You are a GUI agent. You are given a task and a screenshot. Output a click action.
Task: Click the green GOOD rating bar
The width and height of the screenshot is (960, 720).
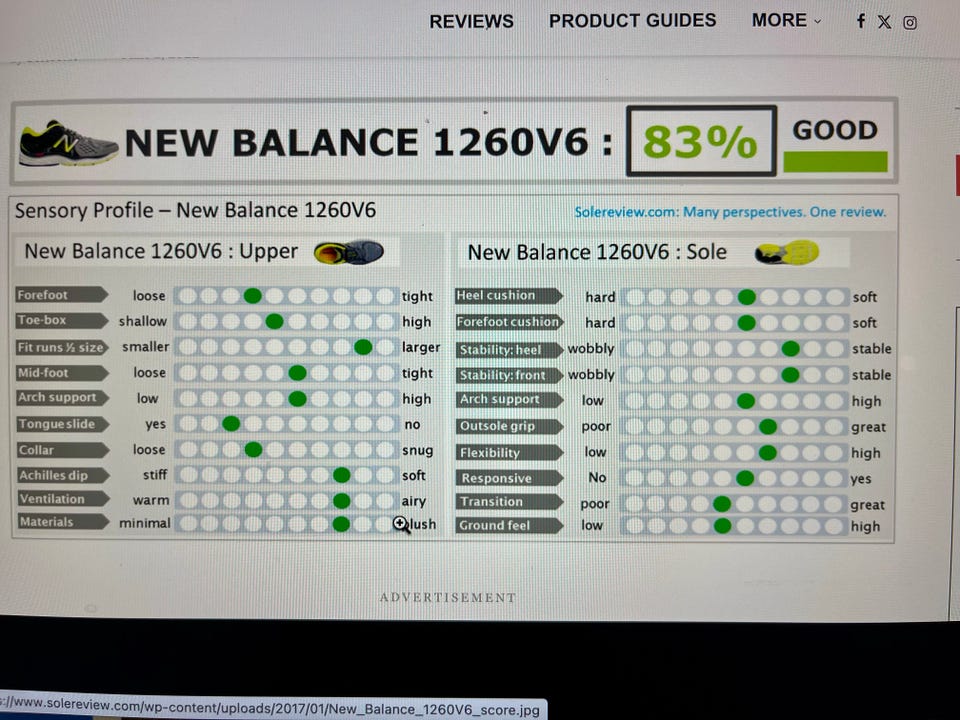point(835,162)
